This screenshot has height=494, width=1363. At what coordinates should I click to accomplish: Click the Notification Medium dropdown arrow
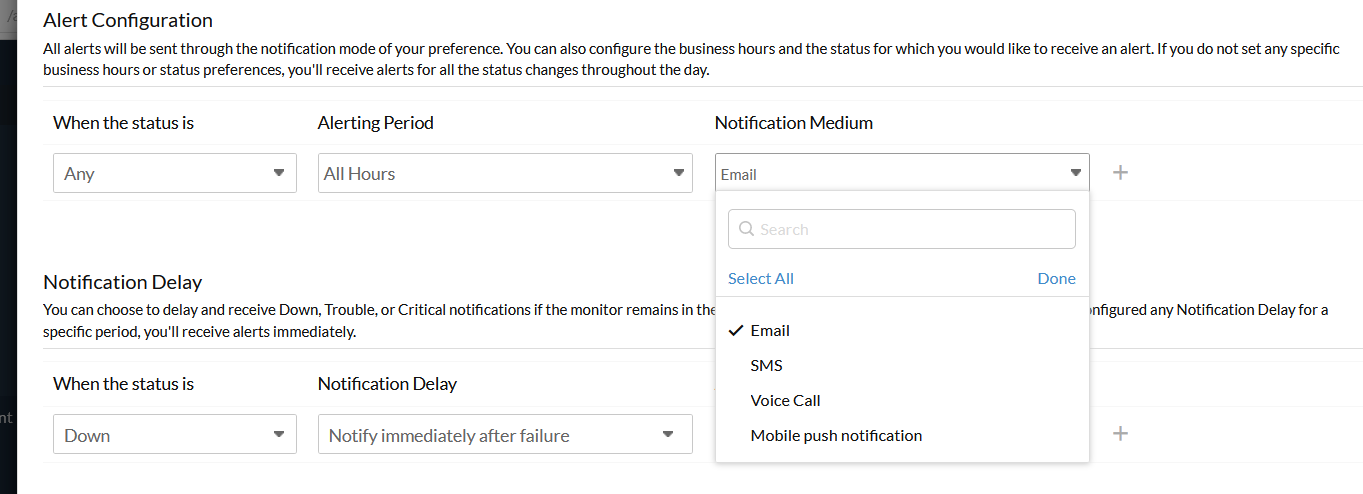tap(1075, 173)
